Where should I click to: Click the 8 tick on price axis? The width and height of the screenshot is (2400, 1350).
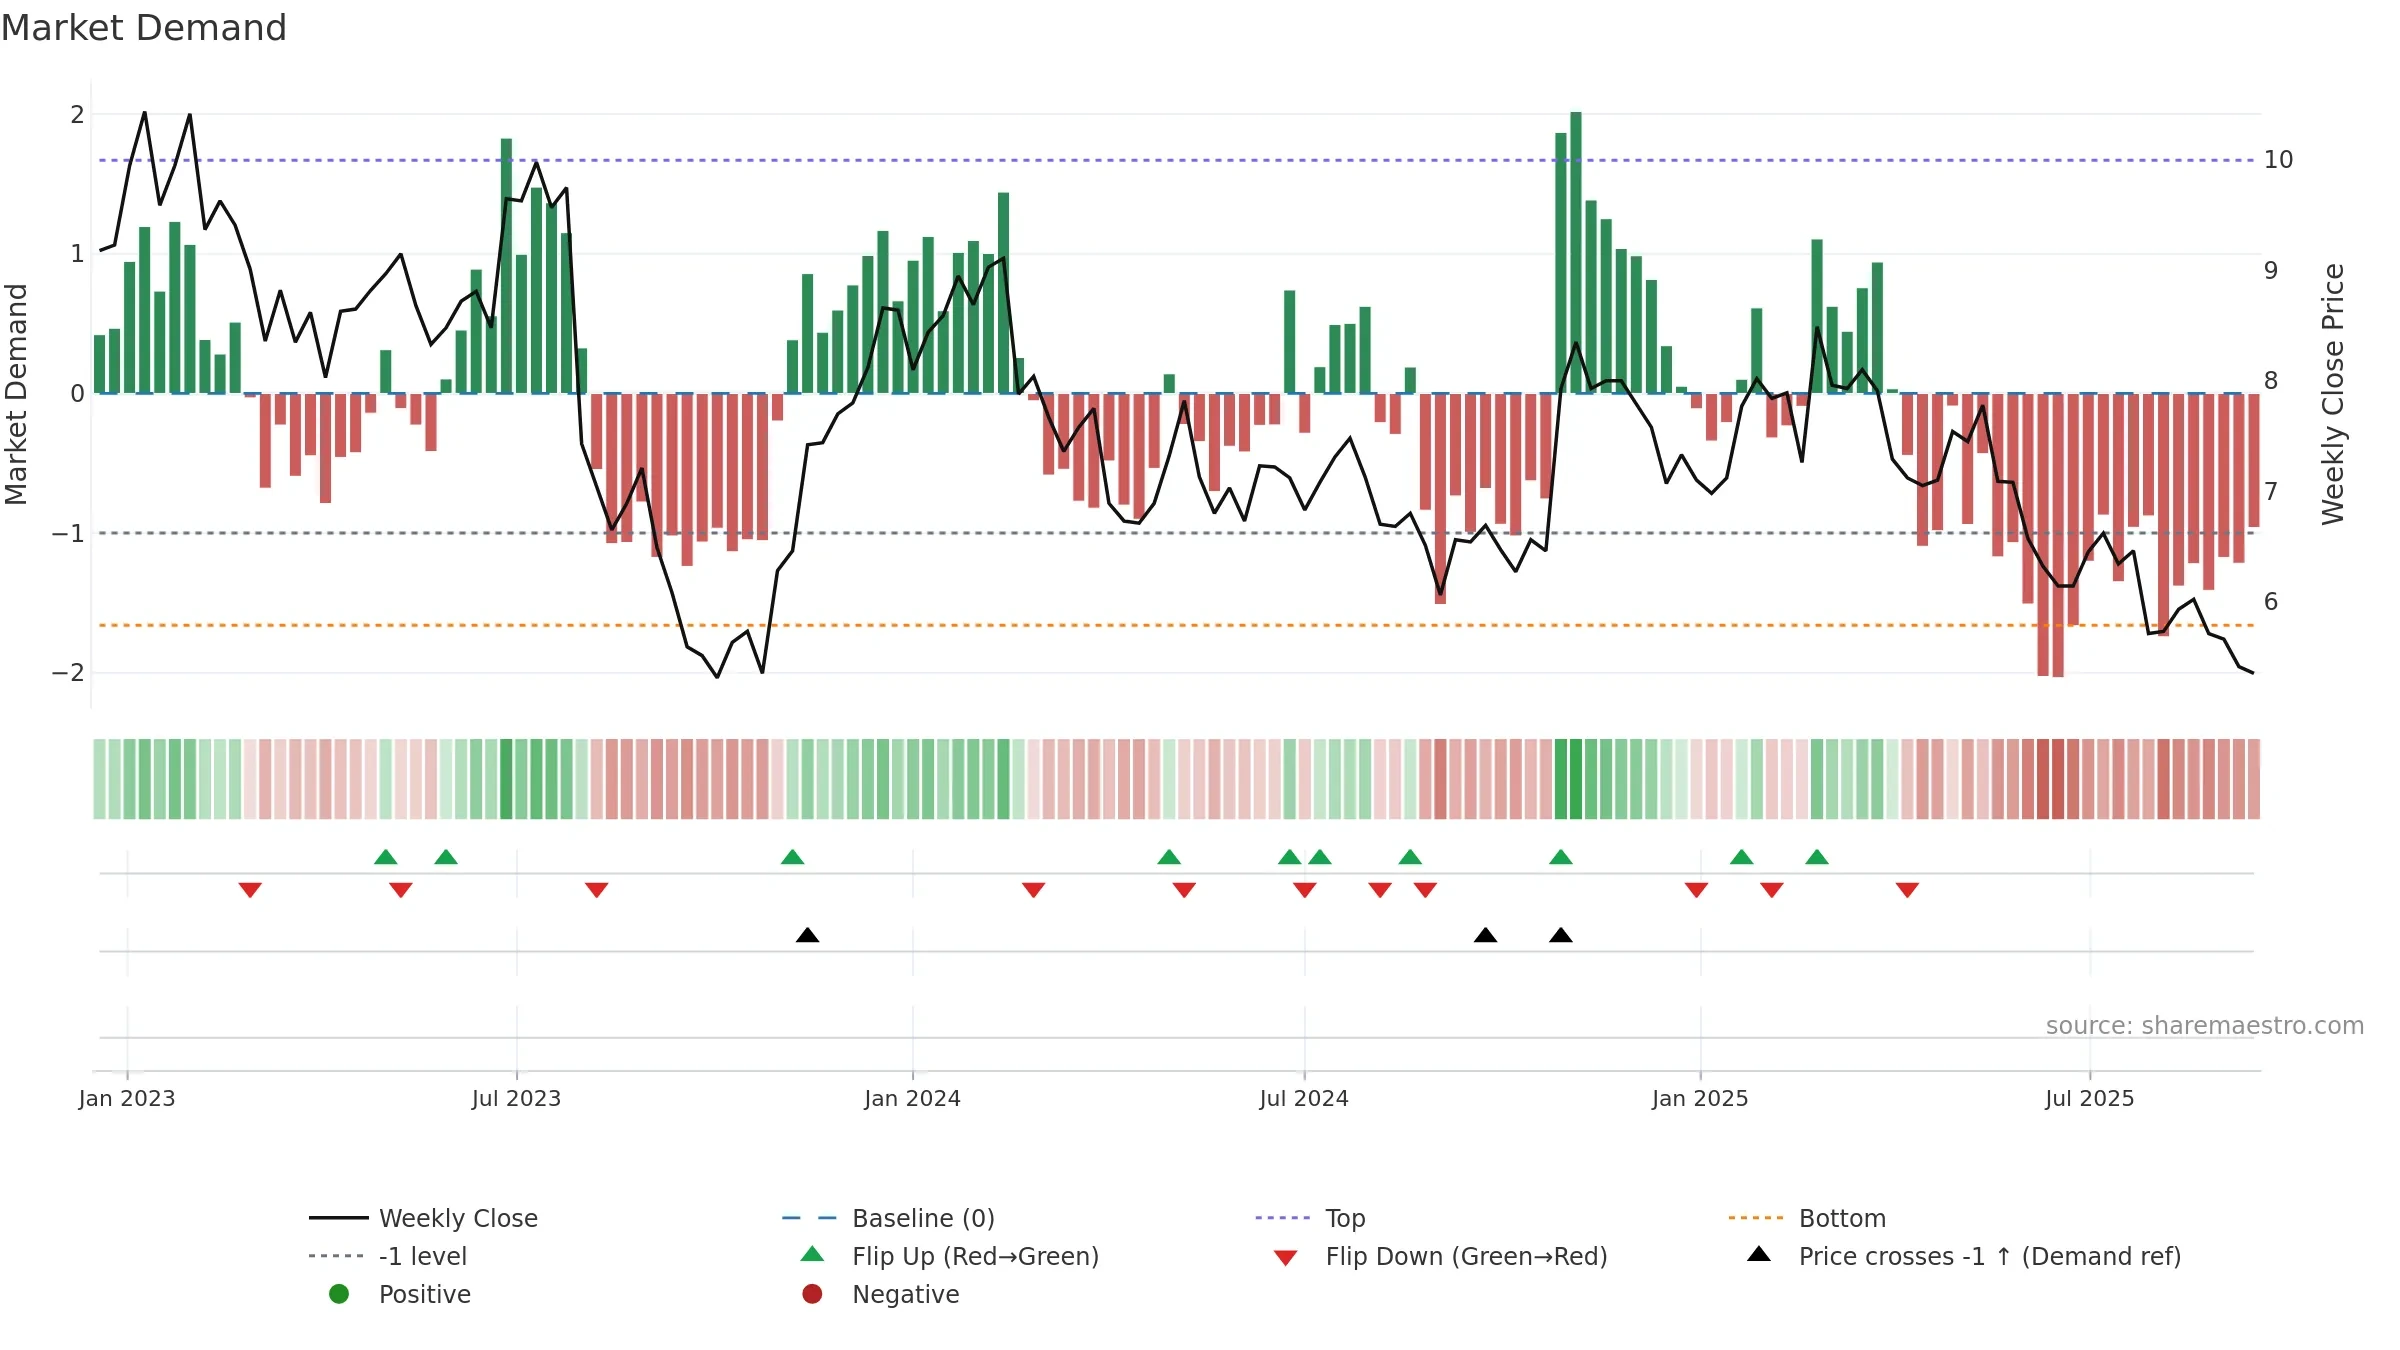point(2271,381)
